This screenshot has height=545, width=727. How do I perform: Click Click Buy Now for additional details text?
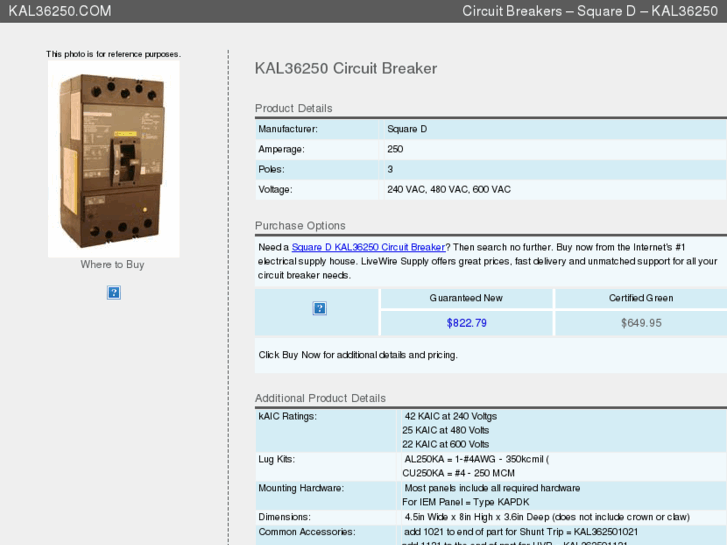coord(358,355)
